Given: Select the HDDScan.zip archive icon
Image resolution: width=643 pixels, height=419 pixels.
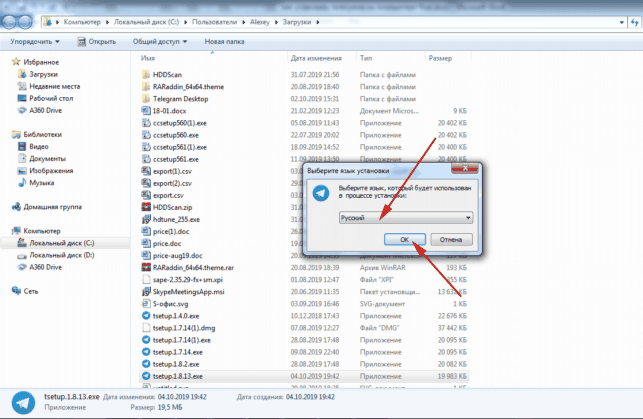Looking at the screenshot, I should click(x=146, y=207).
